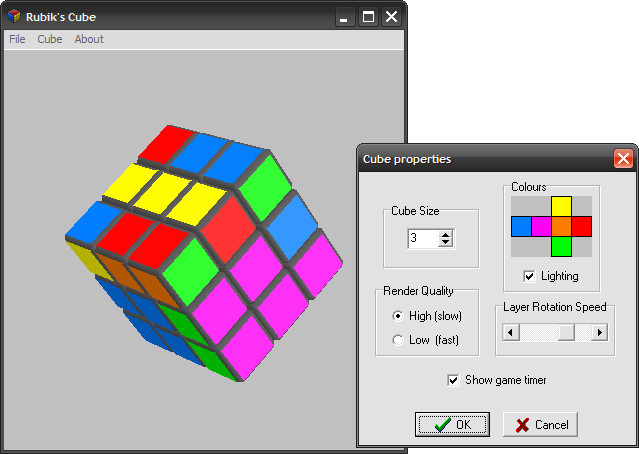Click OK to apply cube properties
The image size is (639, 454).
[452, 424]
